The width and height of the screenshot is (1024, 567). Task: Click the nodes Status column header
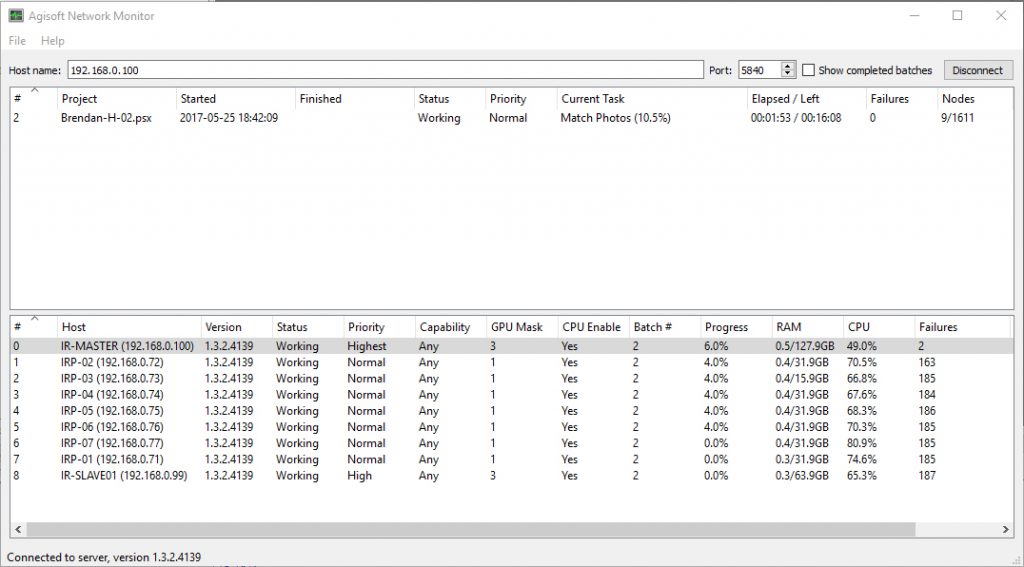308,327
